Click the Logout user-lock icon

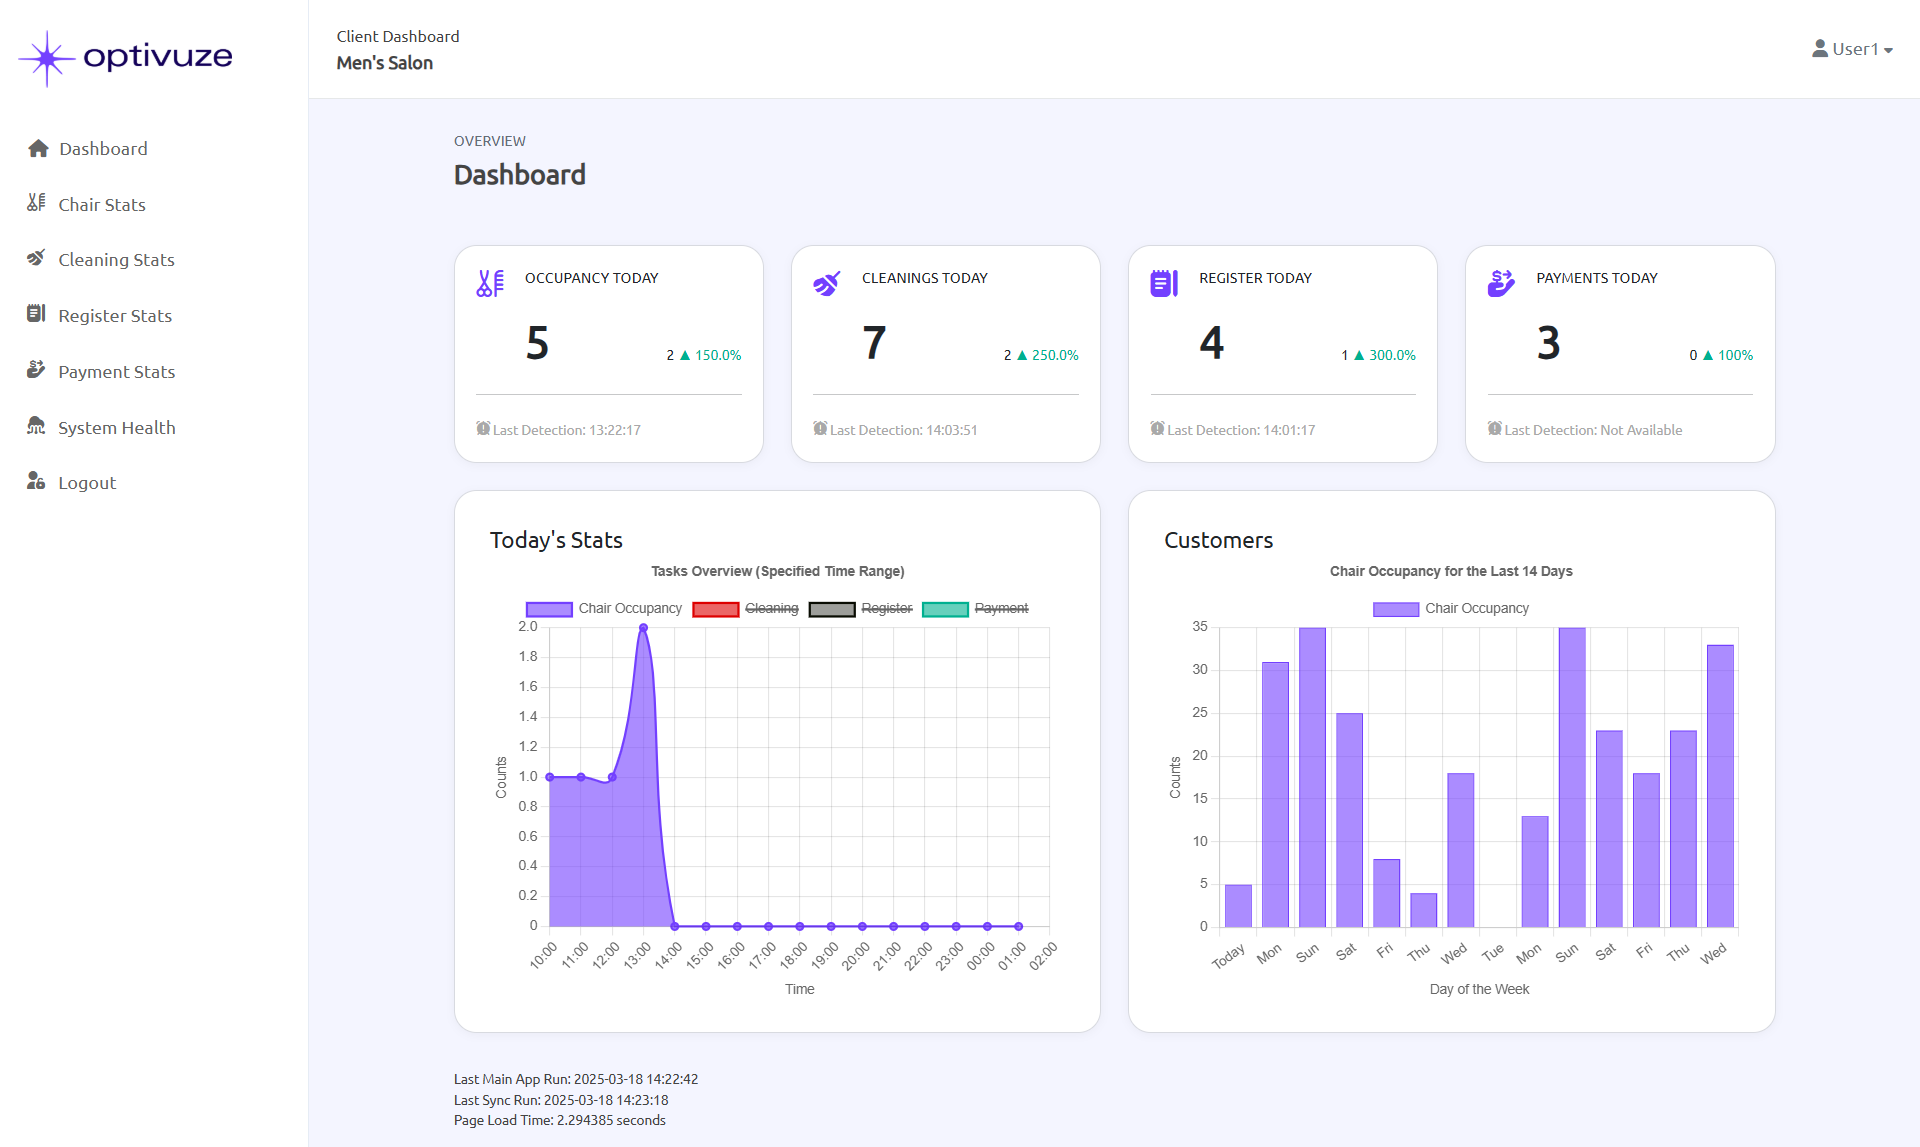pyautogui.click(x=36, y=481)
